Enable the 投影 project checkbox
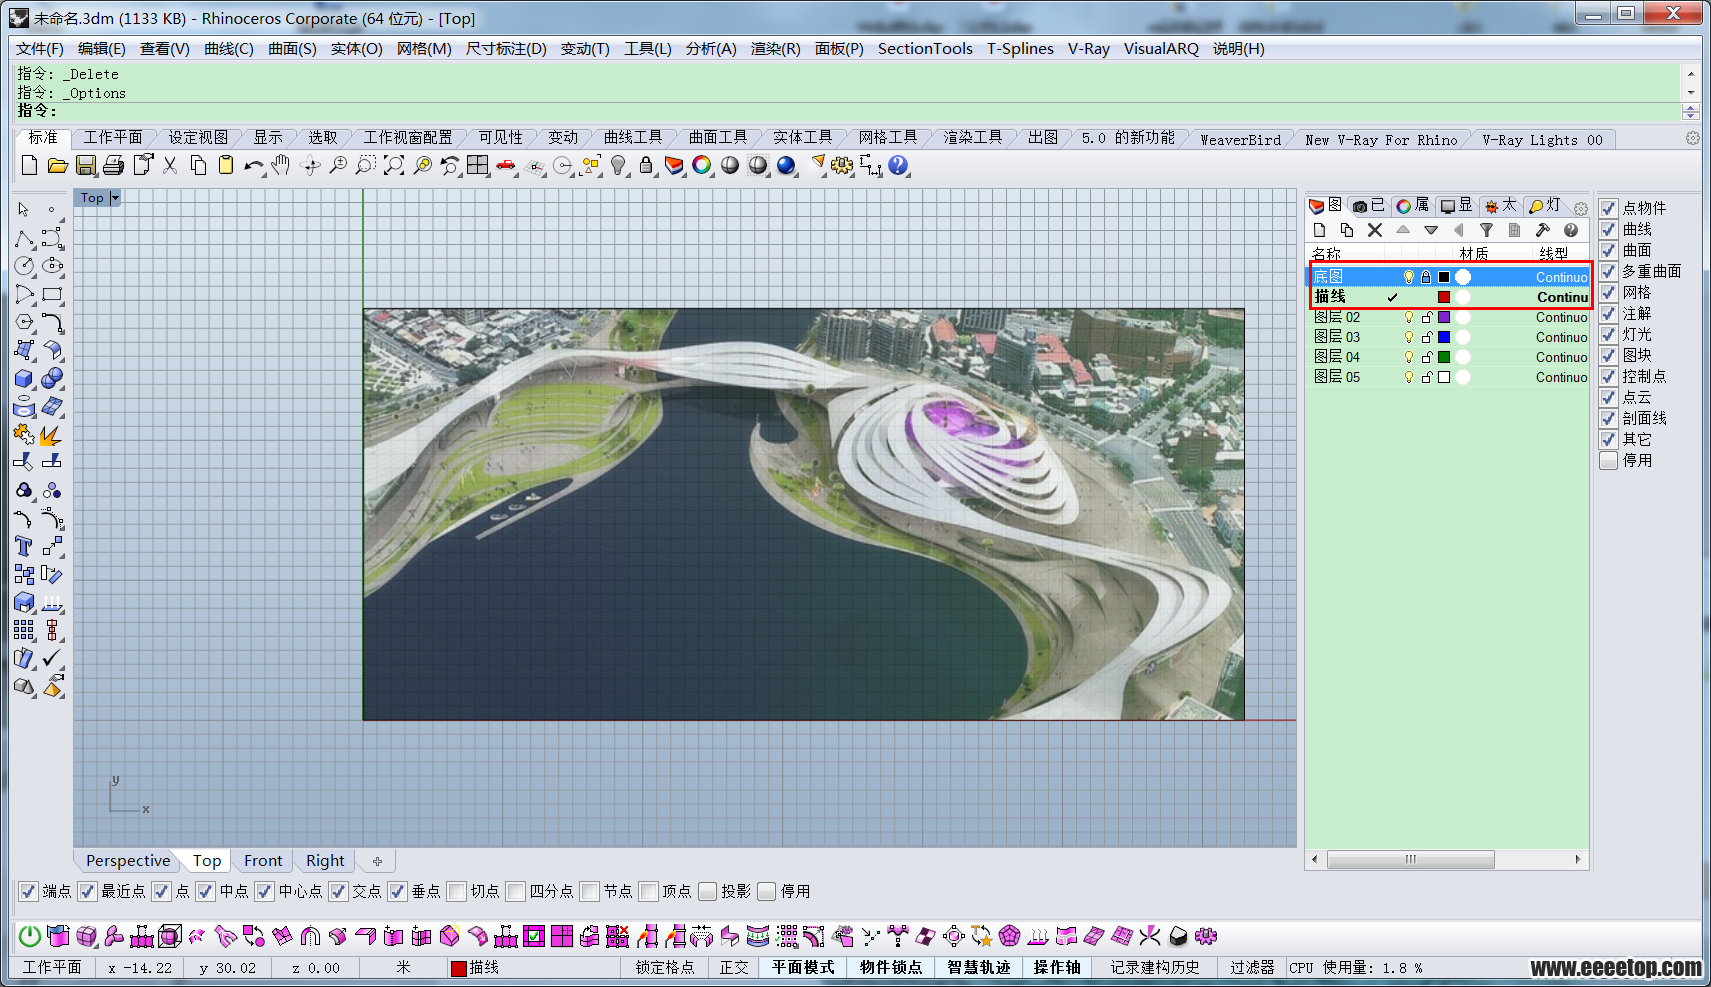Image resolution: width=1711 pixels, height=987 pixels. point(708,891)
